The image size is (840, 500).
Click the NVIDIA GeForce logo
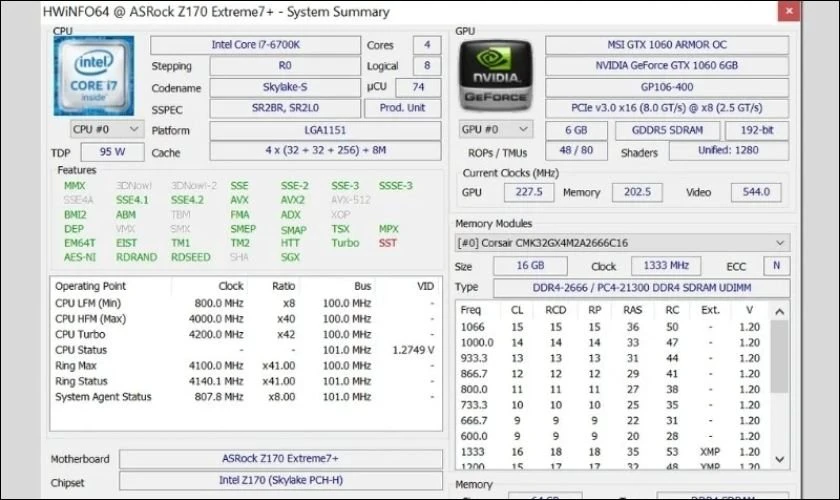(x=496, y=76)
